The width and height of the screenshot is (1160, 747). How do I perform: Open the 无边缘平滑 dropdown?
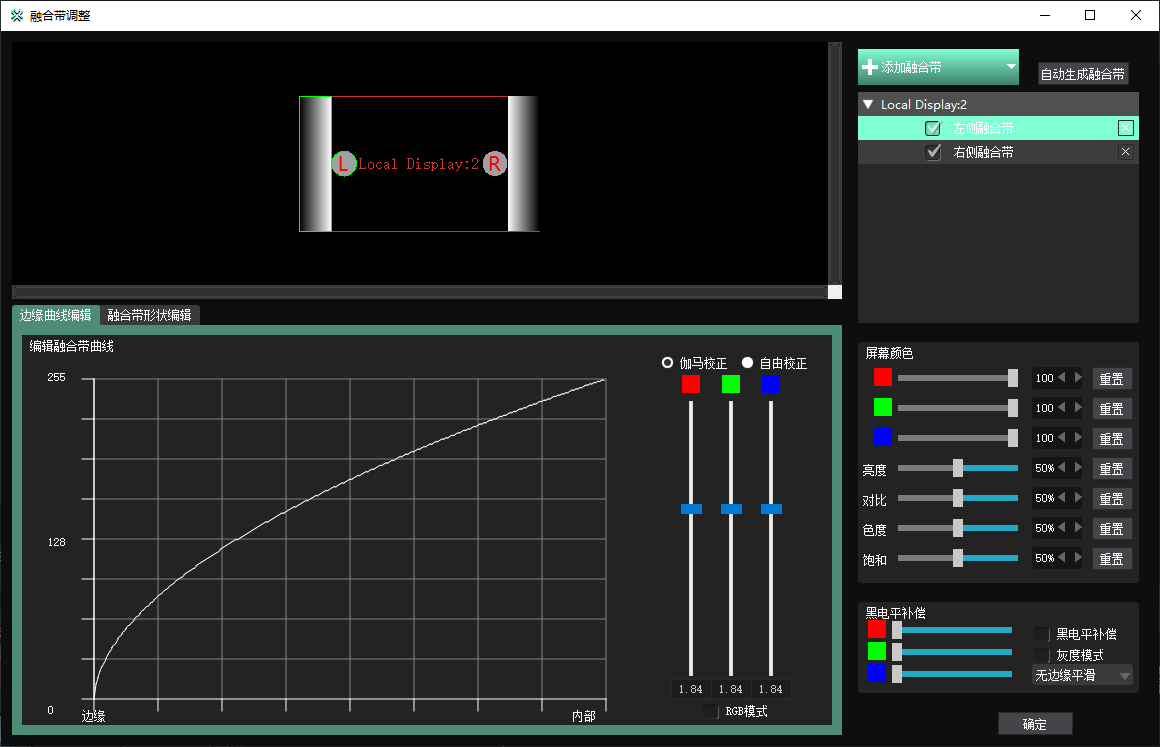(1082, 676)
